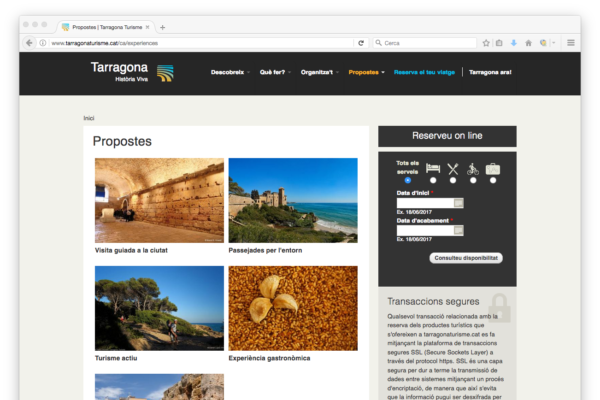Open the browser hamburger menu
This screenshot has width=600, height=400.
[571, 43]
